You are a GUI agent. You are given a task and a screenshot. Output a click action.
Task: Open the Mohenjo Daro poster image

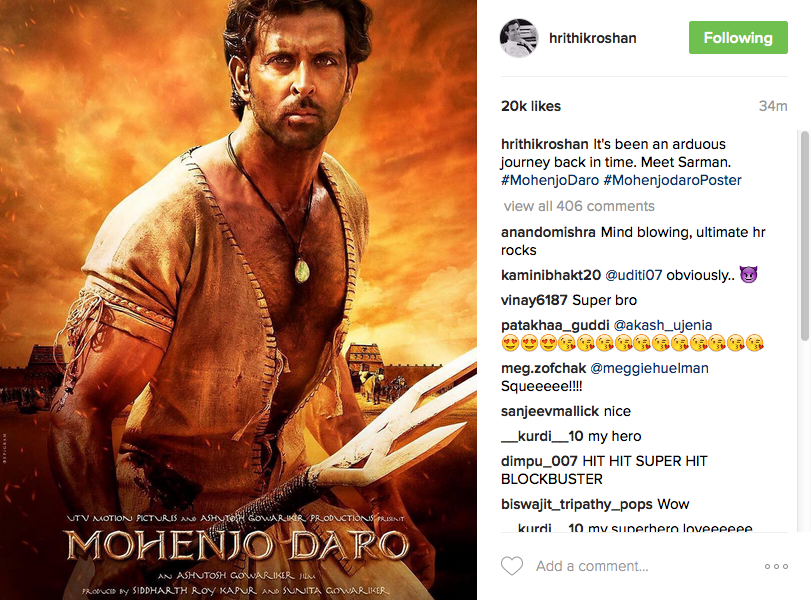(238, 300)
